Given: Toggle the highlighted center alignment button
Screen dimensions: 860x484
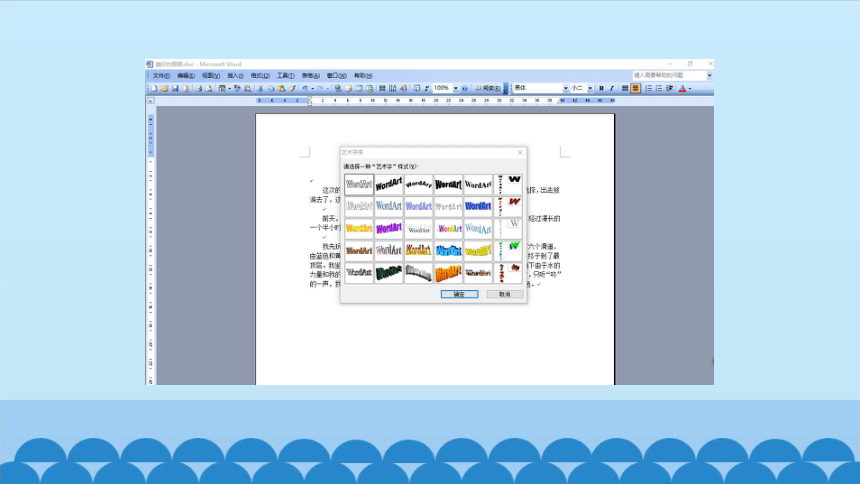Looking at the screenshot, I should pos(636,88).
